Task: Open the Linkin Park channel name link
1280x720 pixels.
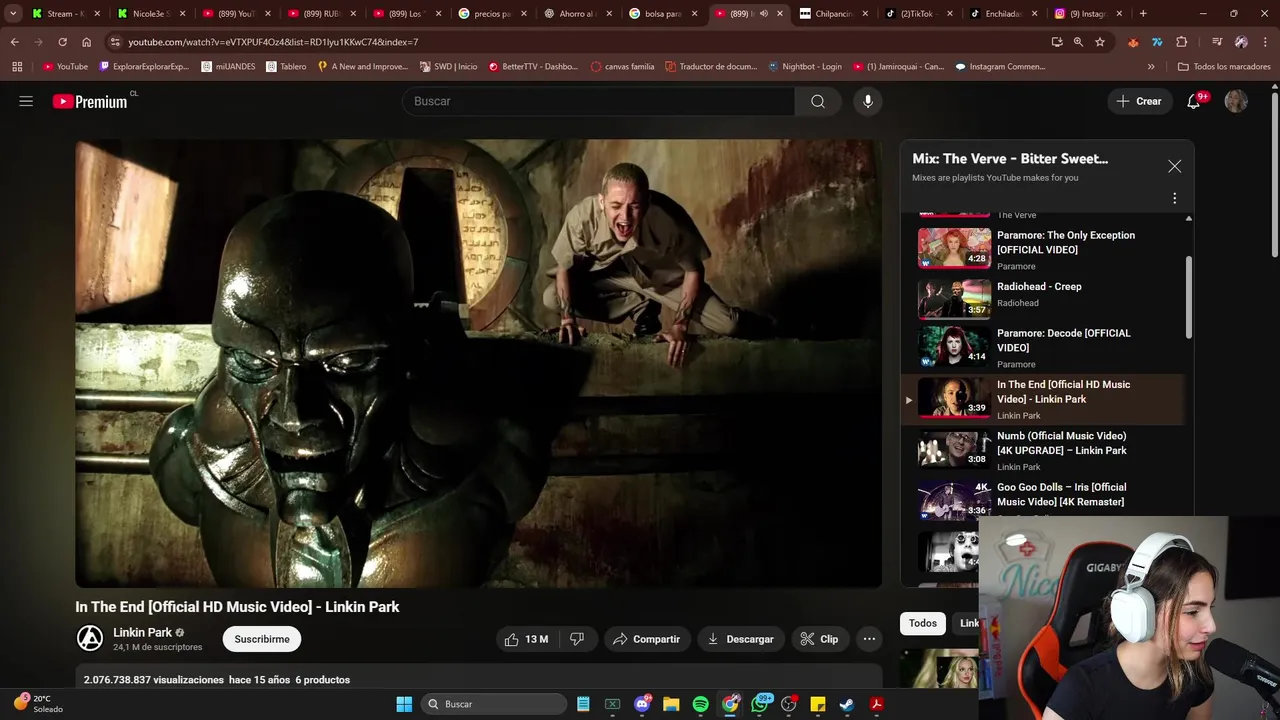Action: click(142, 632)
